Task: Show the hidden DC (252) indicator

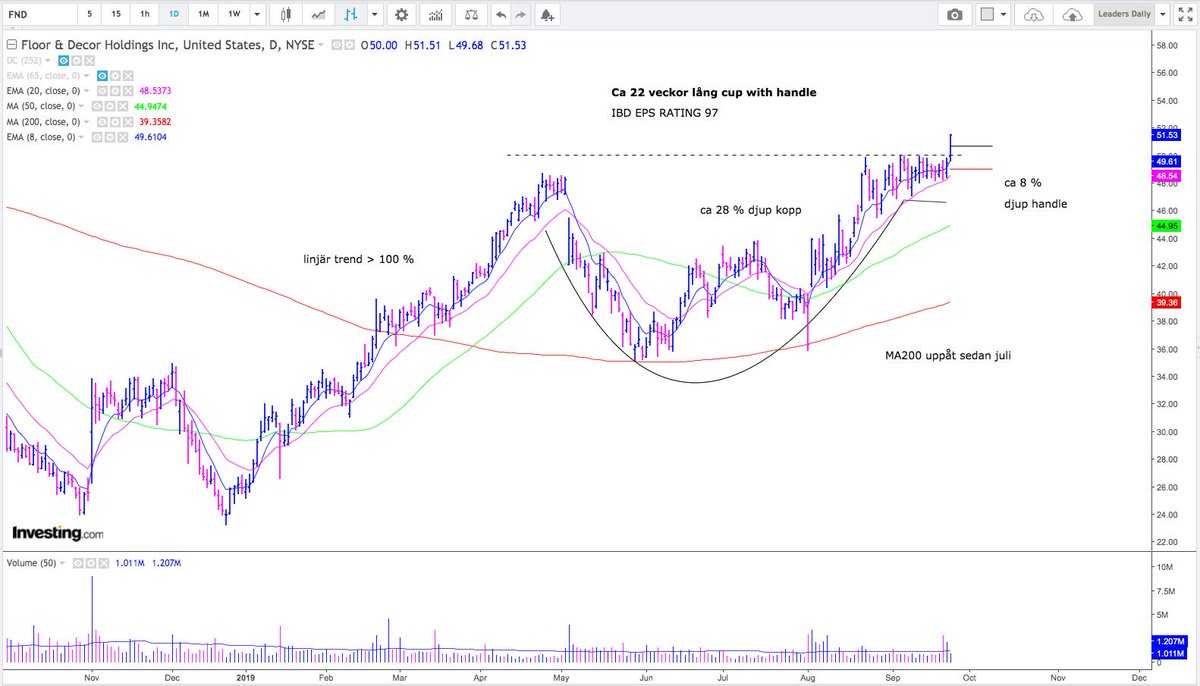Action: point(63,61)
